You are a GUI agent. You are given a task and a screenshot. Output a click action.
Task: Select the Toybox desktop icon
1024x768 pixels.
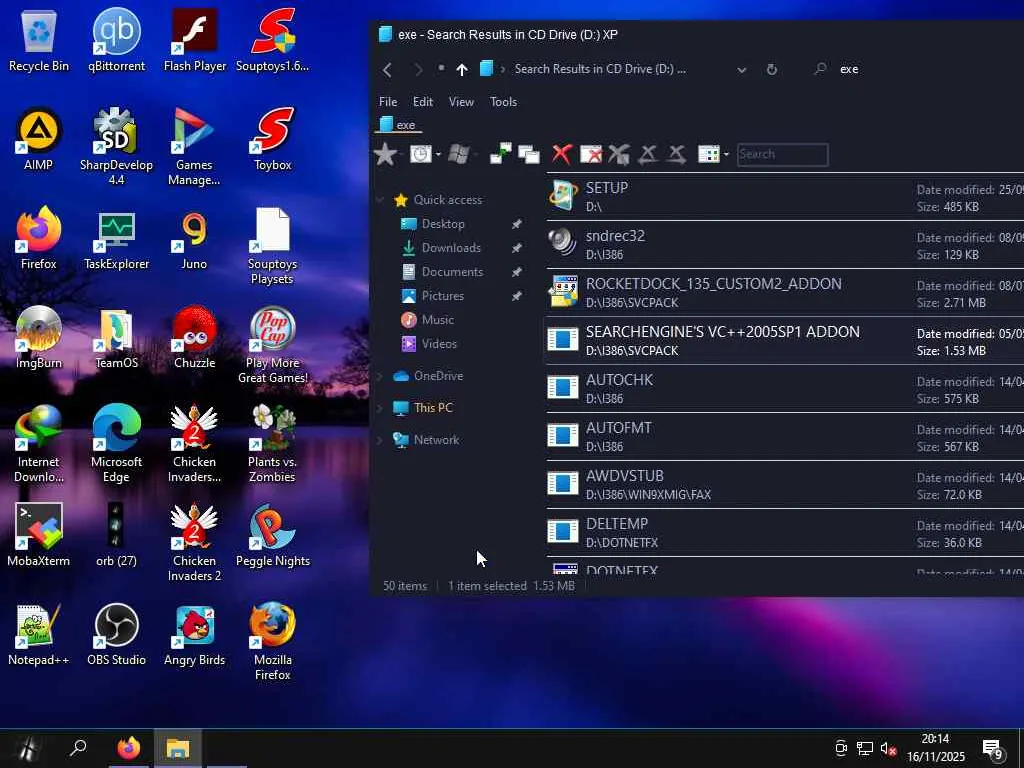pyautogui.click(x=272, y=138)
